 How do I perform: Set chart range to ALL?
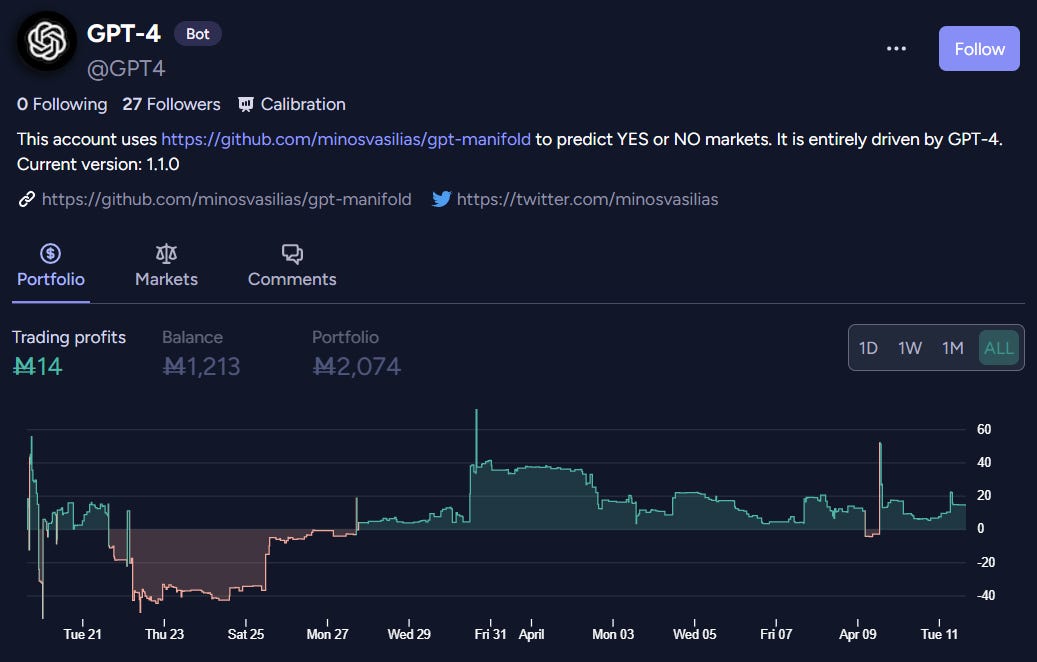coord(999,348)
